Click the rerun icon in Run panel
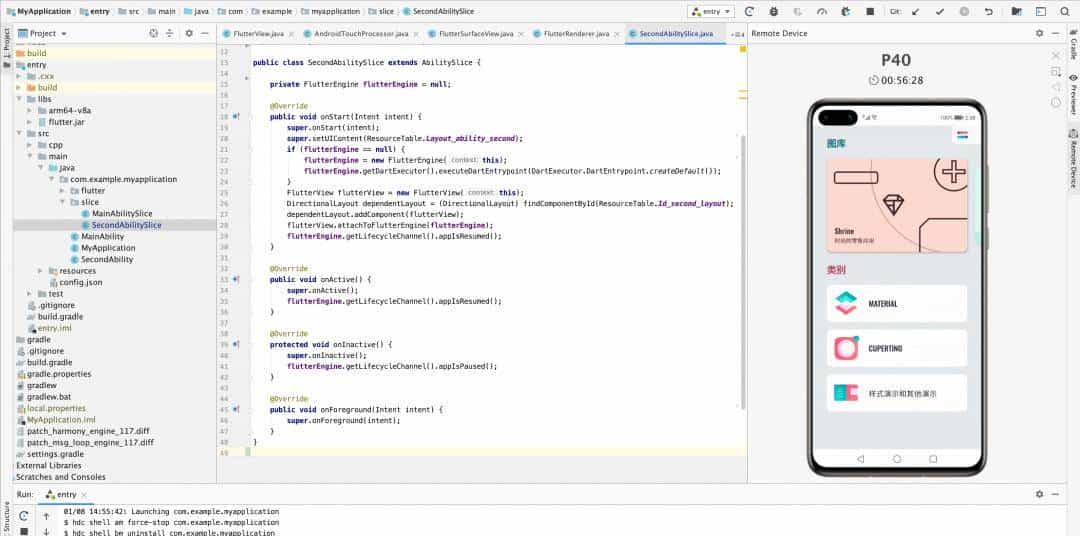1080x536 pixels. click(23, 515)
